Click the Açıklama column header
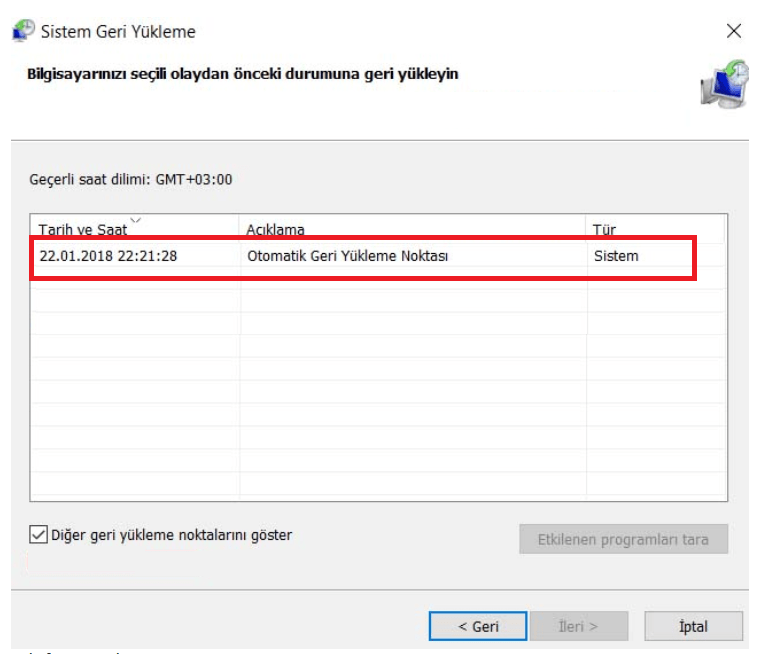This screenshot has width=759, height=654. [x=412, y=228]
